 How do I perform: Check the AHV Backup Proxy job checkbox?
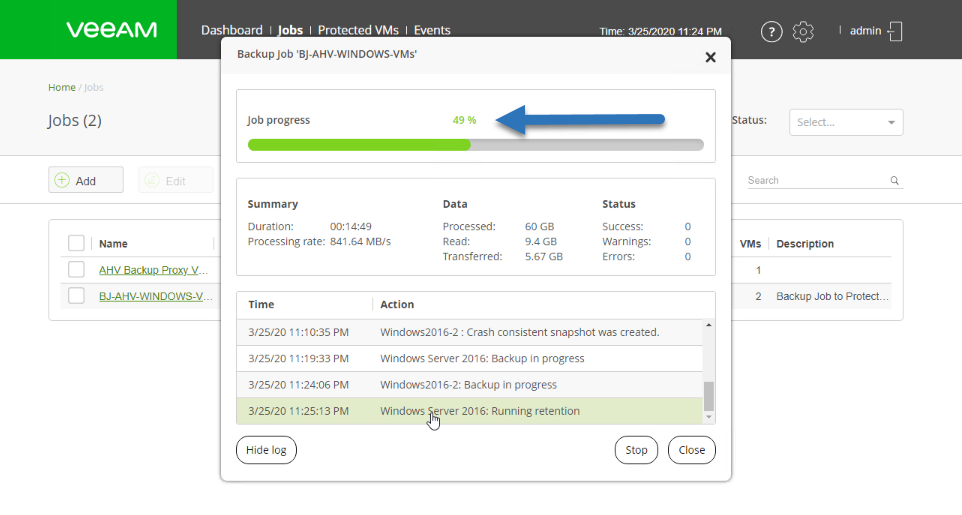[x=76, y=269]
